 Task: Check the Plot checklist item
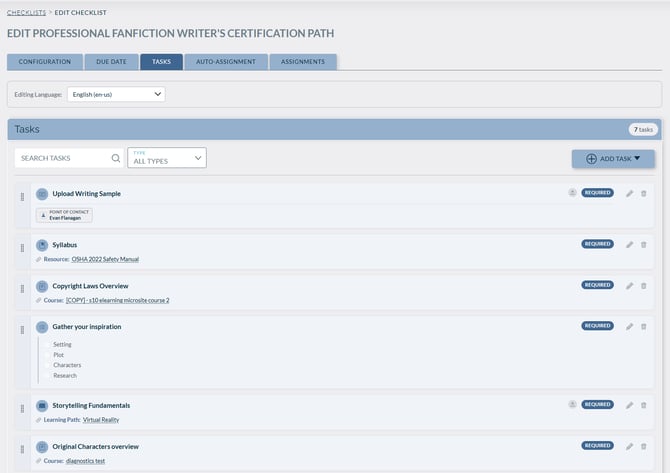tap(47, 355)
